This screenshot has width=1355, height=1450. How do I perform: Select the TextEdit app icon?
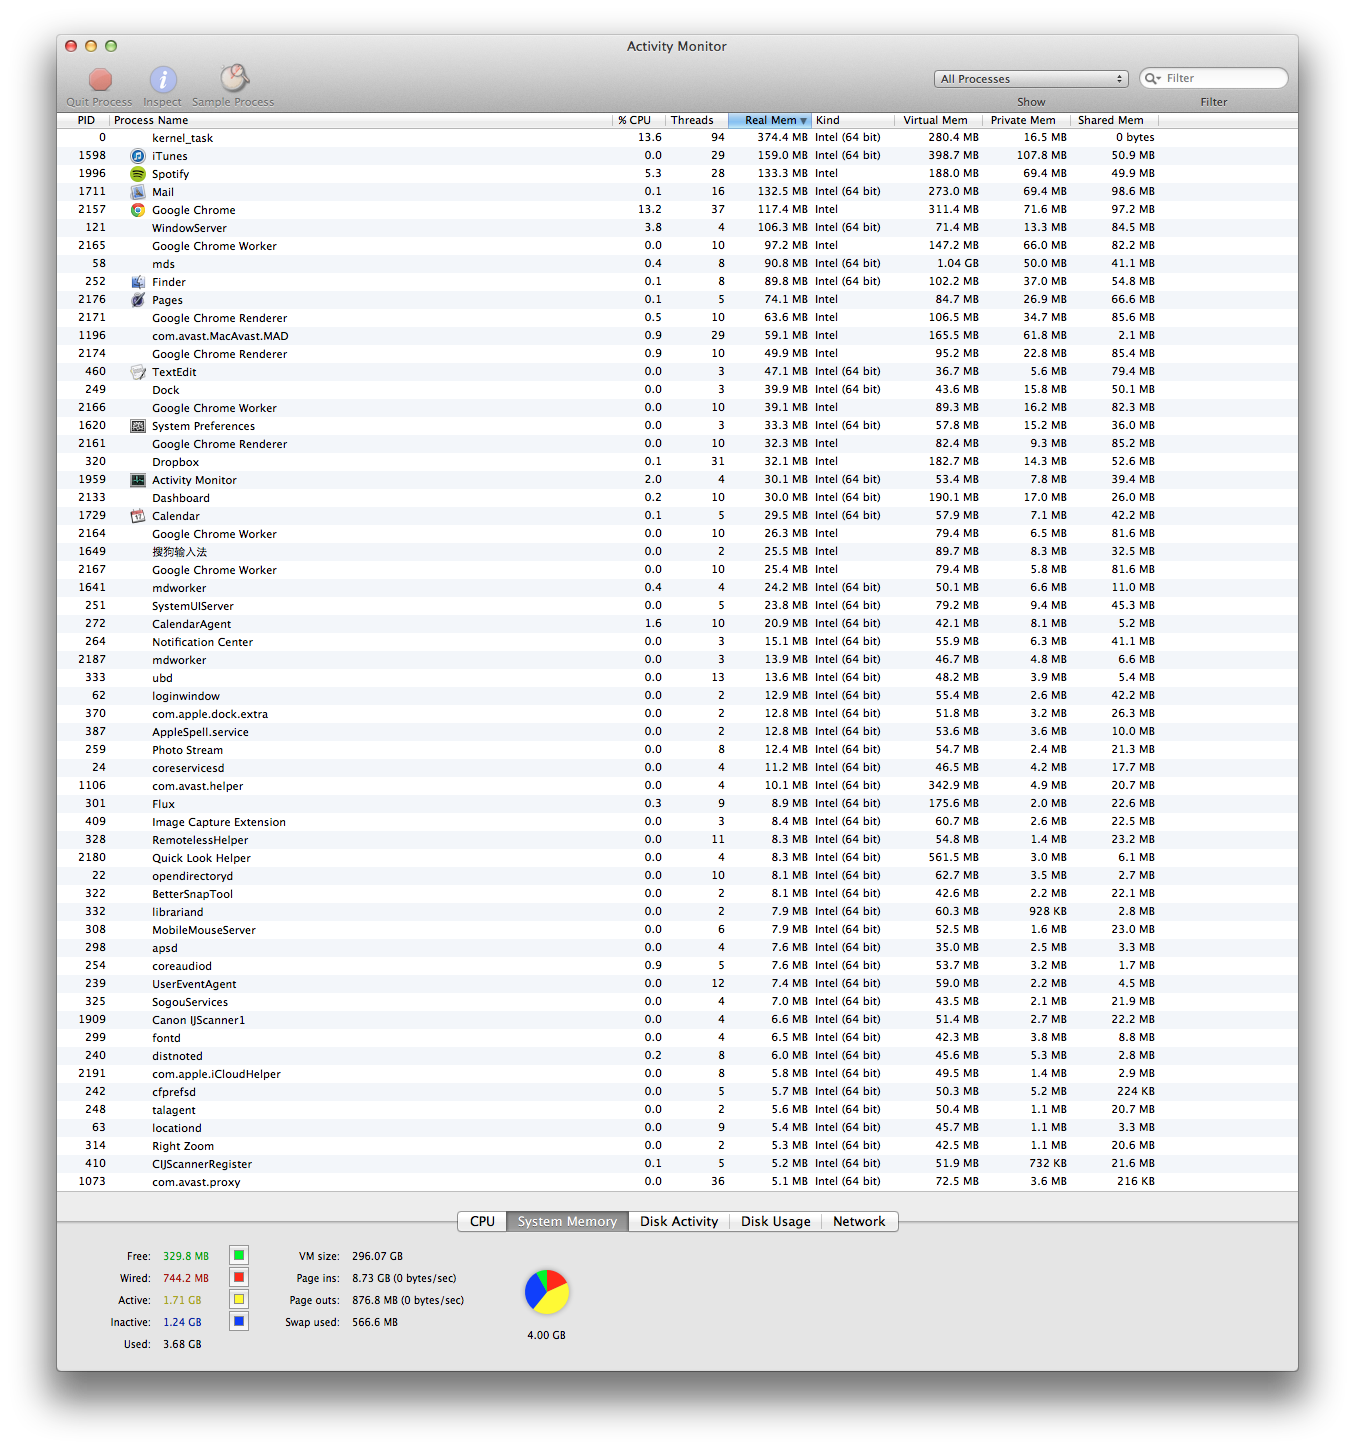(x=138, y=372)
